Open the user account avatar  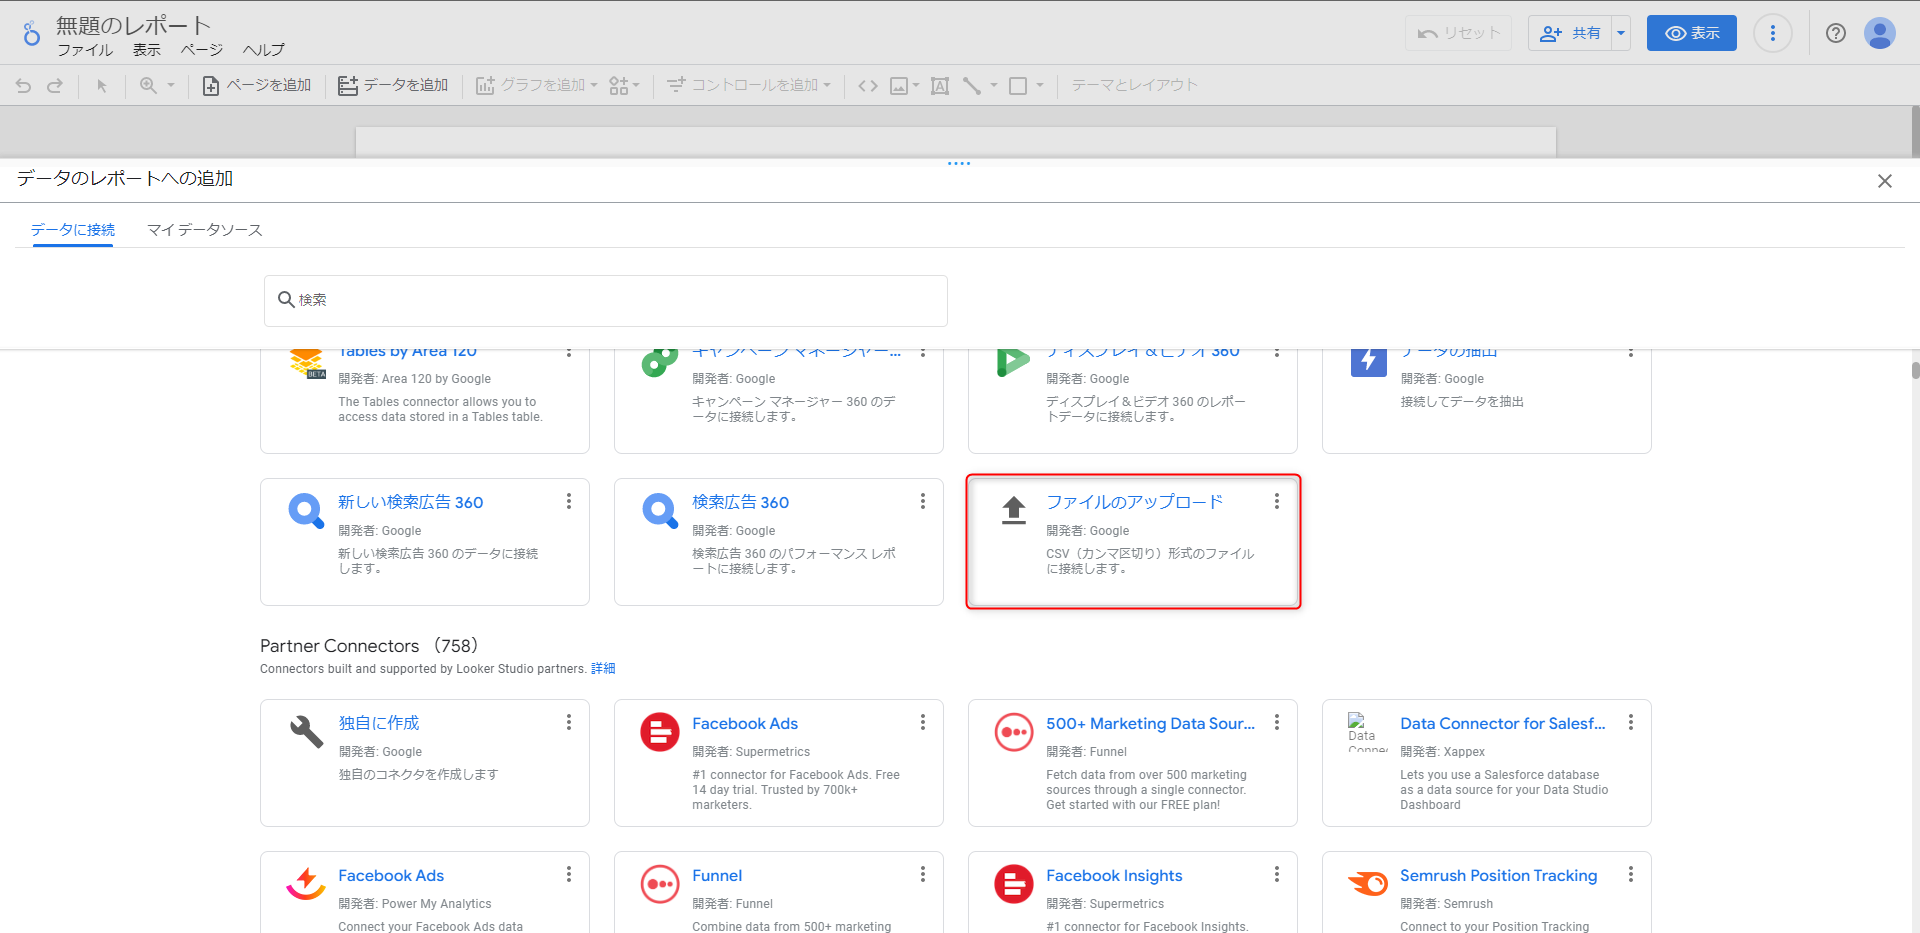[1880, 33]
